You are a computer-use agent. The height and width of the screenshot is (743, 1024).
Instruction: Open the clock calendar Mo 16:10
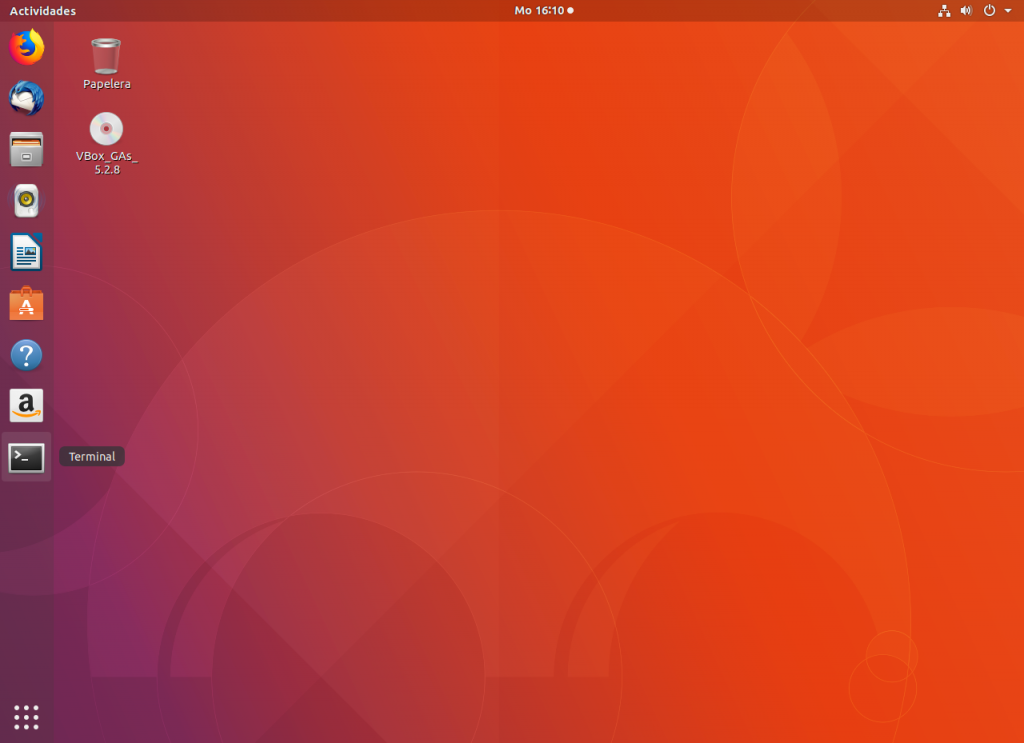pyautogui.click(x=543, y=10)
